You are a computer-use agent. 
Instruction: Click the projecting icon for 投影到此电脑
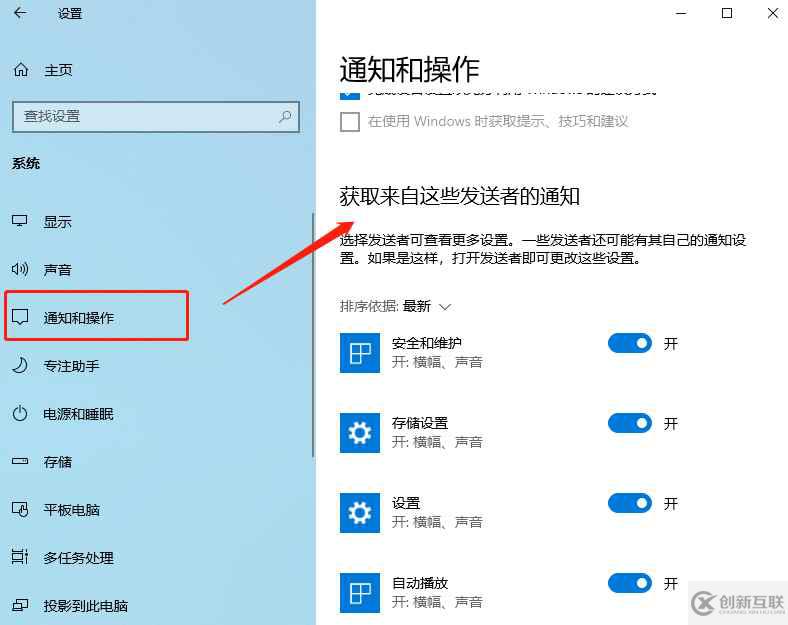[x=20, y=605]
